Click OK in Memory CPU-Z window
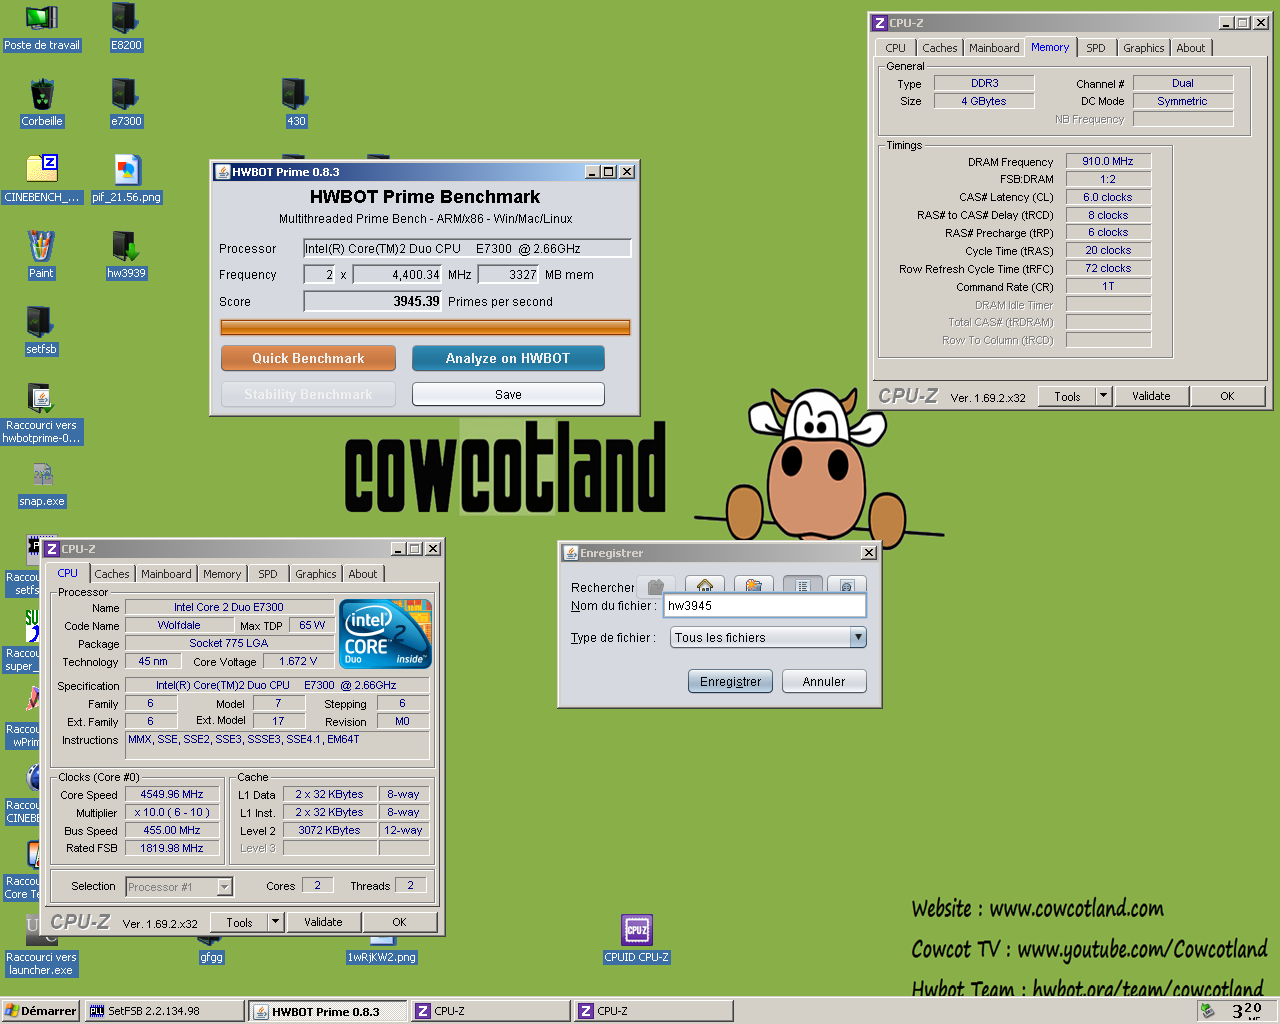The width and height of the screenshot is (1280, 1024). pos(1227,396)
